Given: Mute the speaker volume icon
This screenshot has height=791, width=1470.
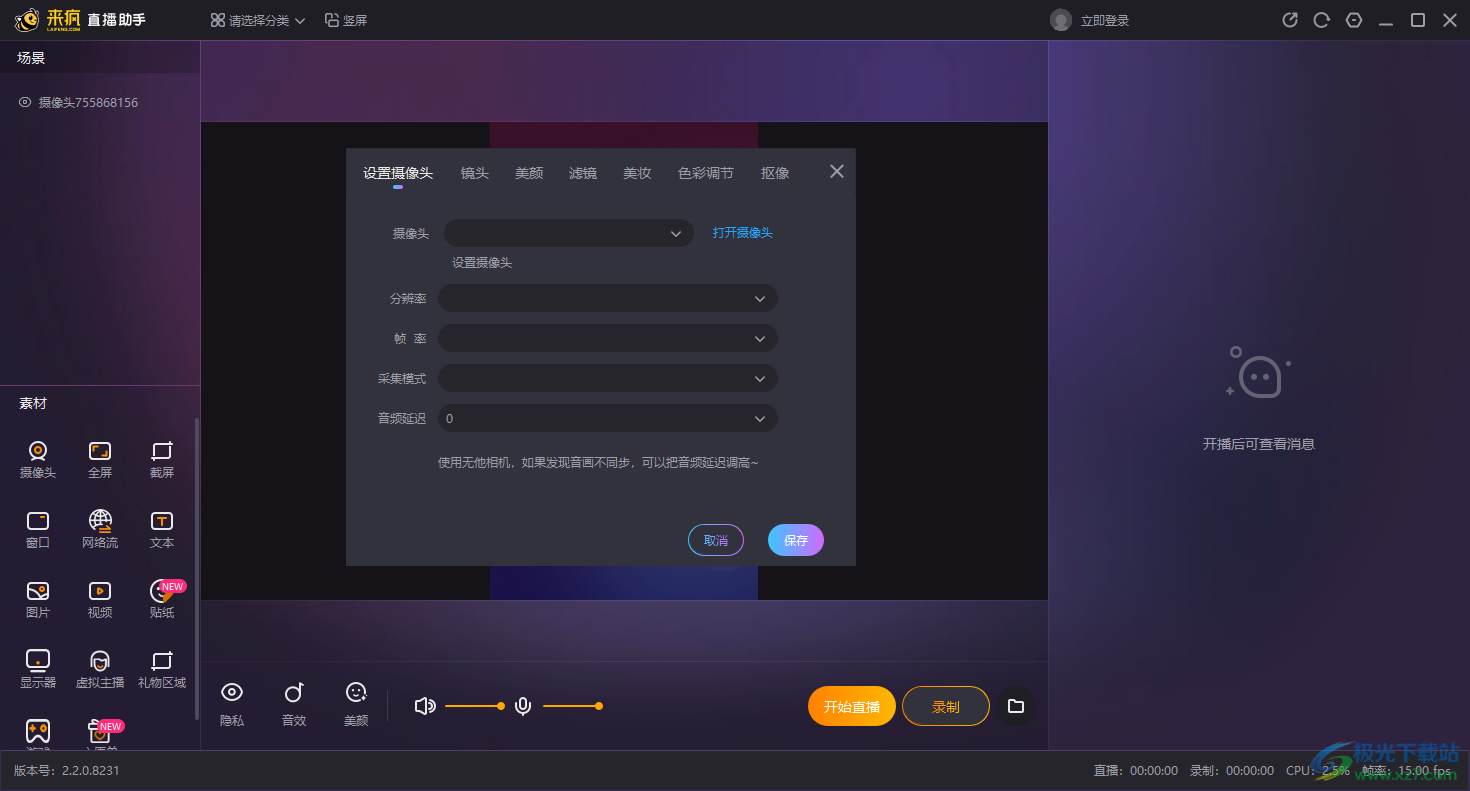Looking at the screenshot, I should (425, 706).
